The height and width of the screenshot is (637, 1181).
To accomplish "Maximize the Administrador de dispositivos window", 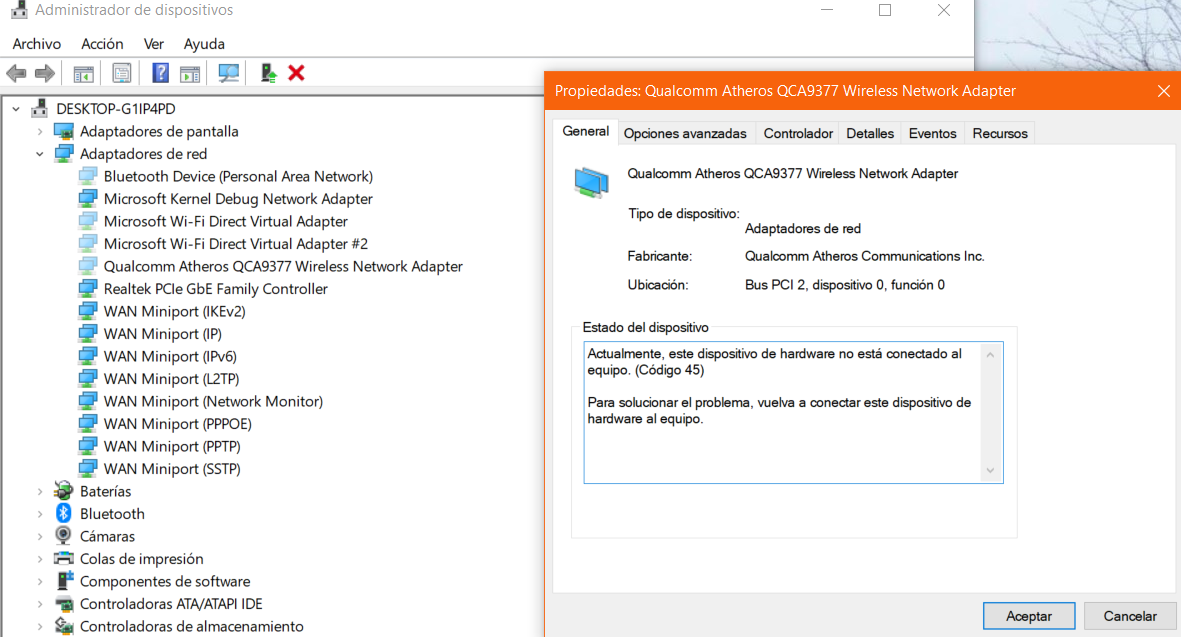I will (x=885, y=11).
